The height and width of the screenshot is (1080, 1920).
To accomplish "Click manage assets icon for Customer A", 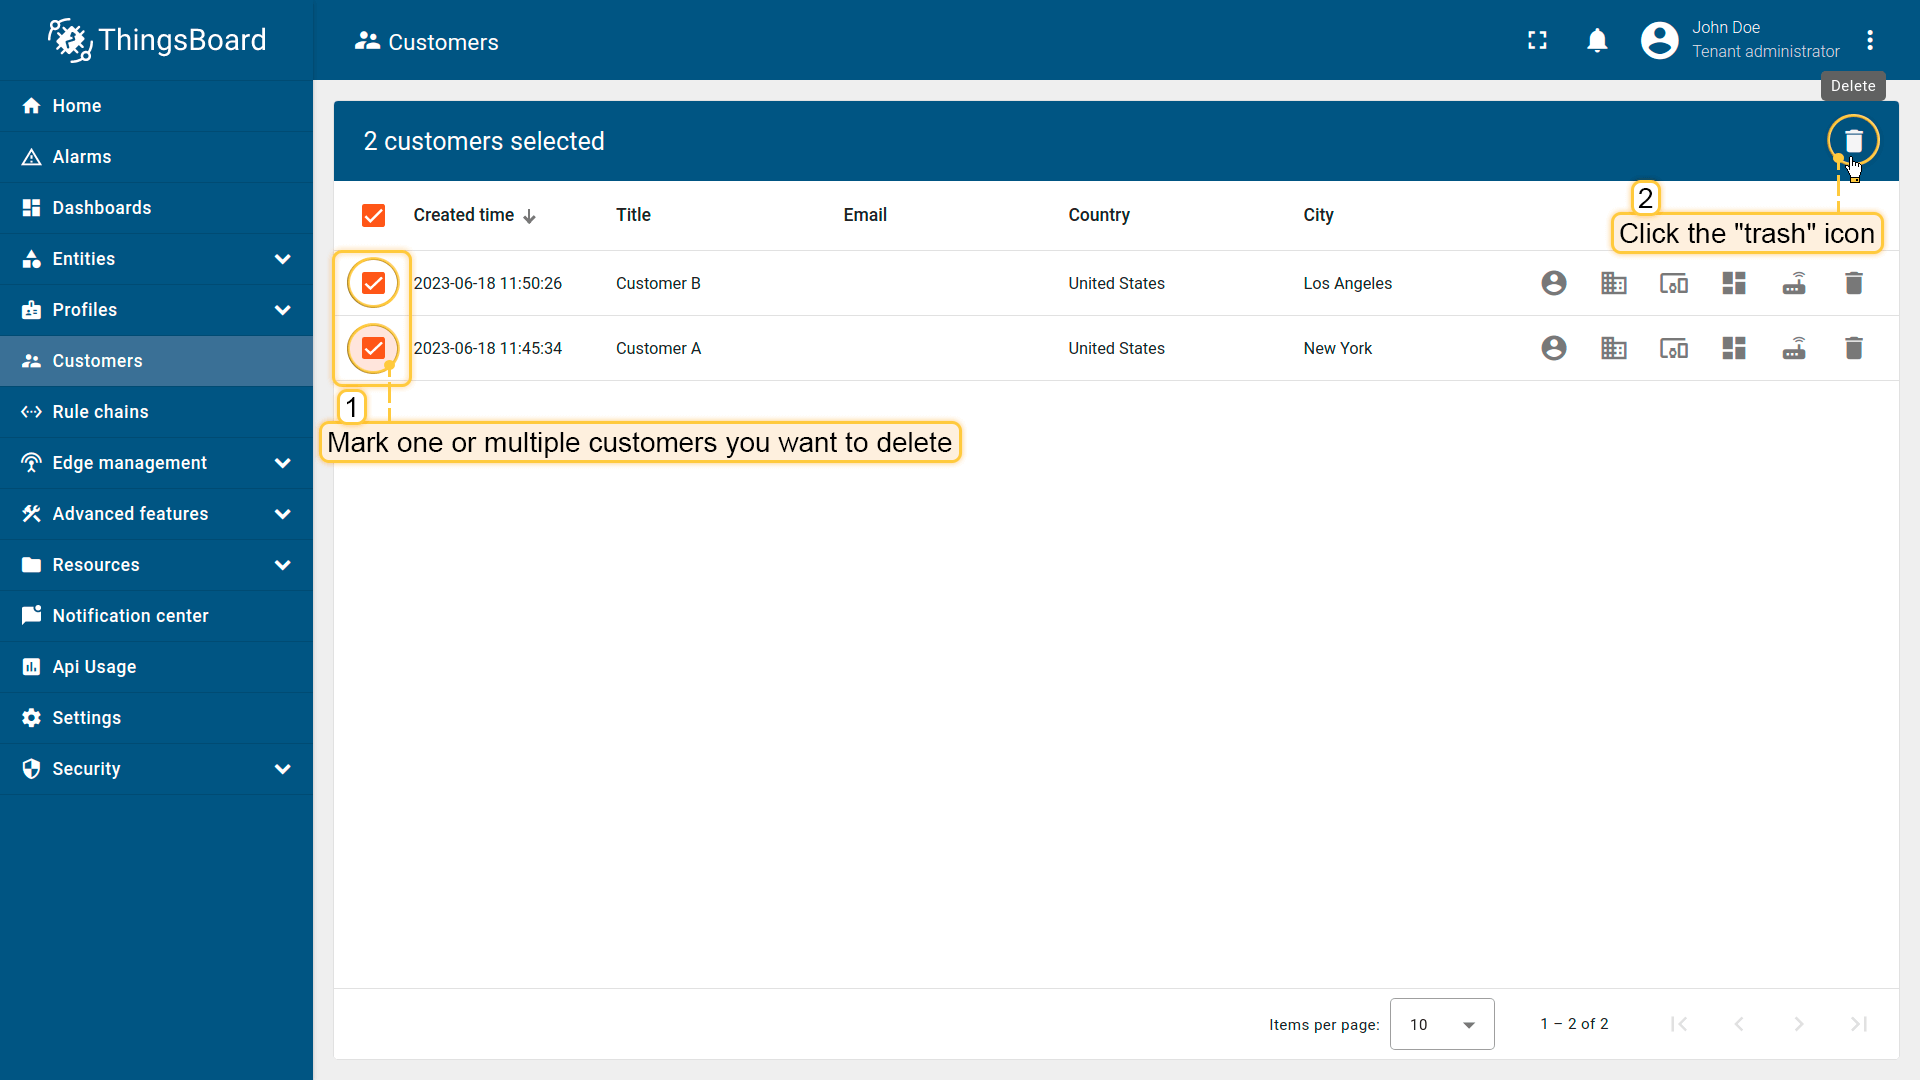I will (1613, 348).
